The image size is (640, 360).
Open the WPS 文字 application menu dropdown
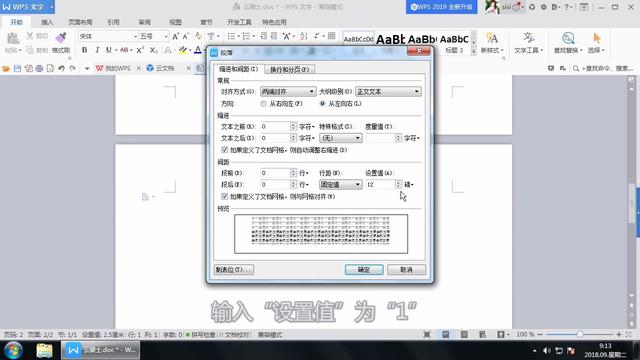point(52,7)
